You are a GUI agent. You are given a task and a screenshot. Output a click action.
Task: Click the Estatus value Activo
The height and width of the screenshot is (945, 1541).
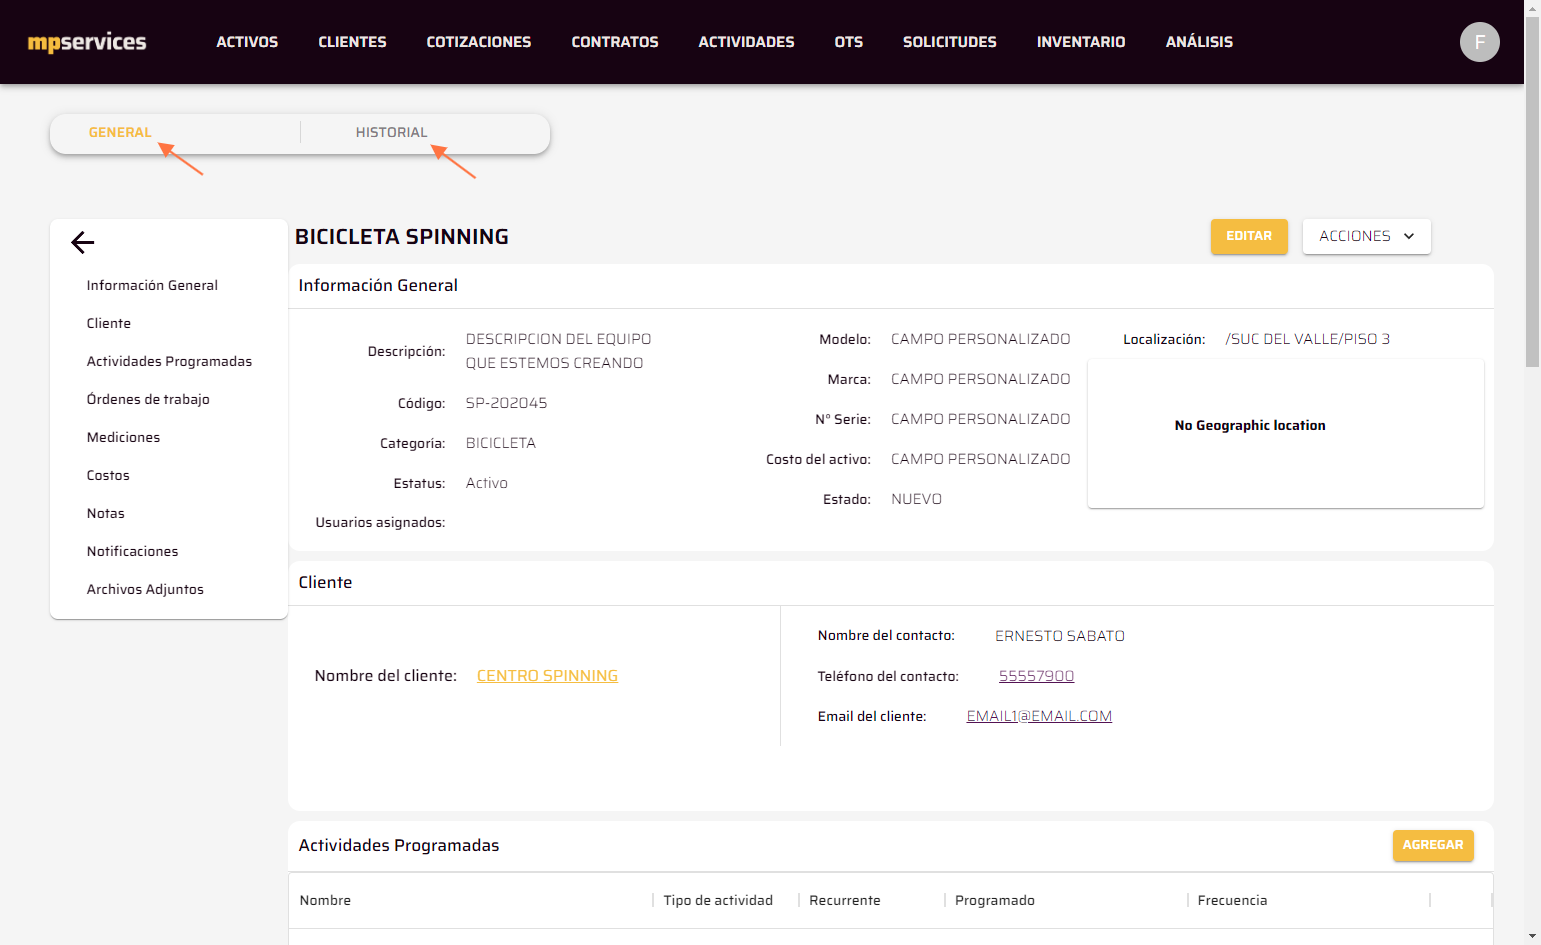pyautogui.click(x=486, y=483)
